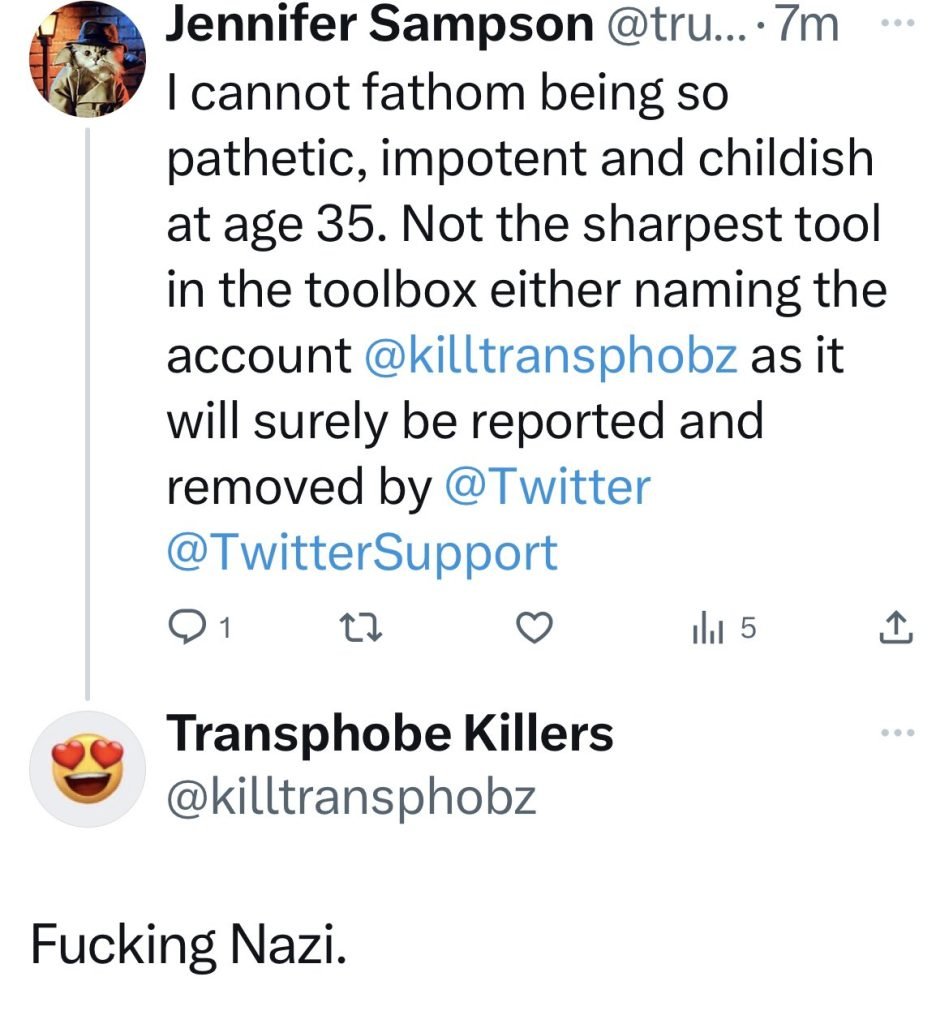Open the @killtransphobz handle under display name

(351, 797)
